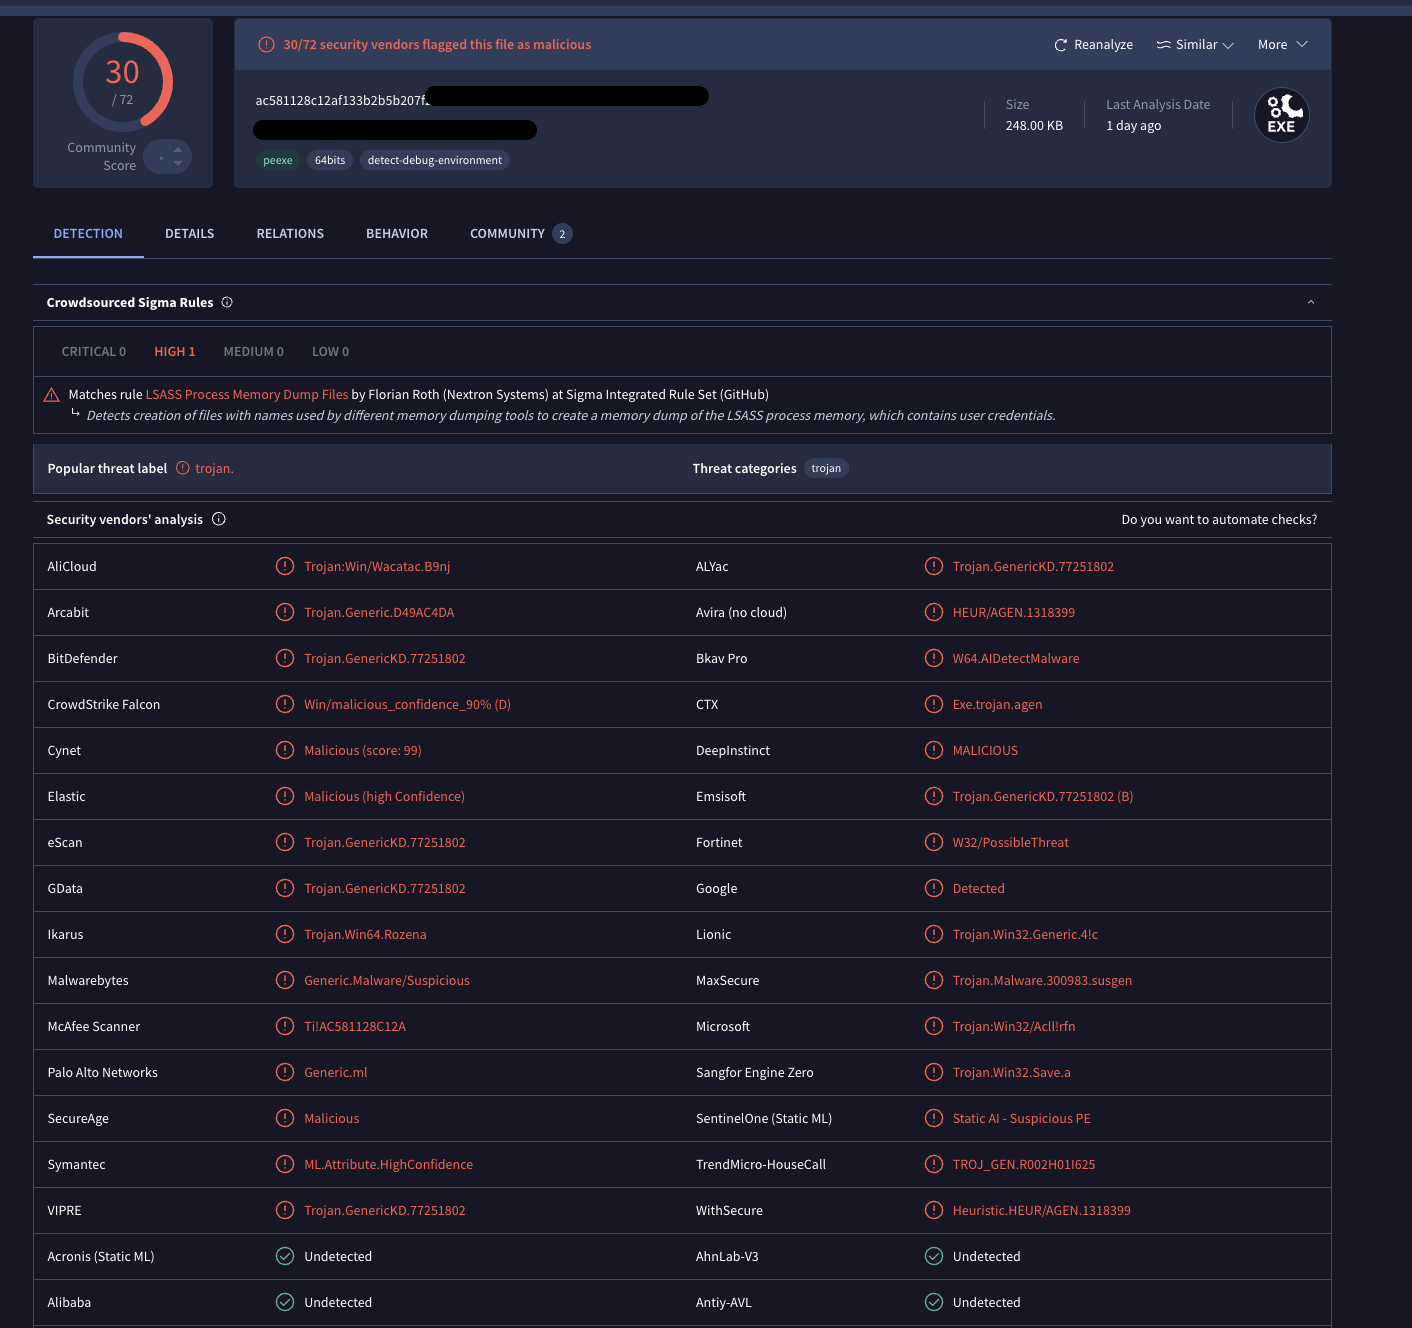Click the green checkmark in the Antiy-AVL row
The height and width of the screenshot is (1328, 1412).
tap(934, 1302)
